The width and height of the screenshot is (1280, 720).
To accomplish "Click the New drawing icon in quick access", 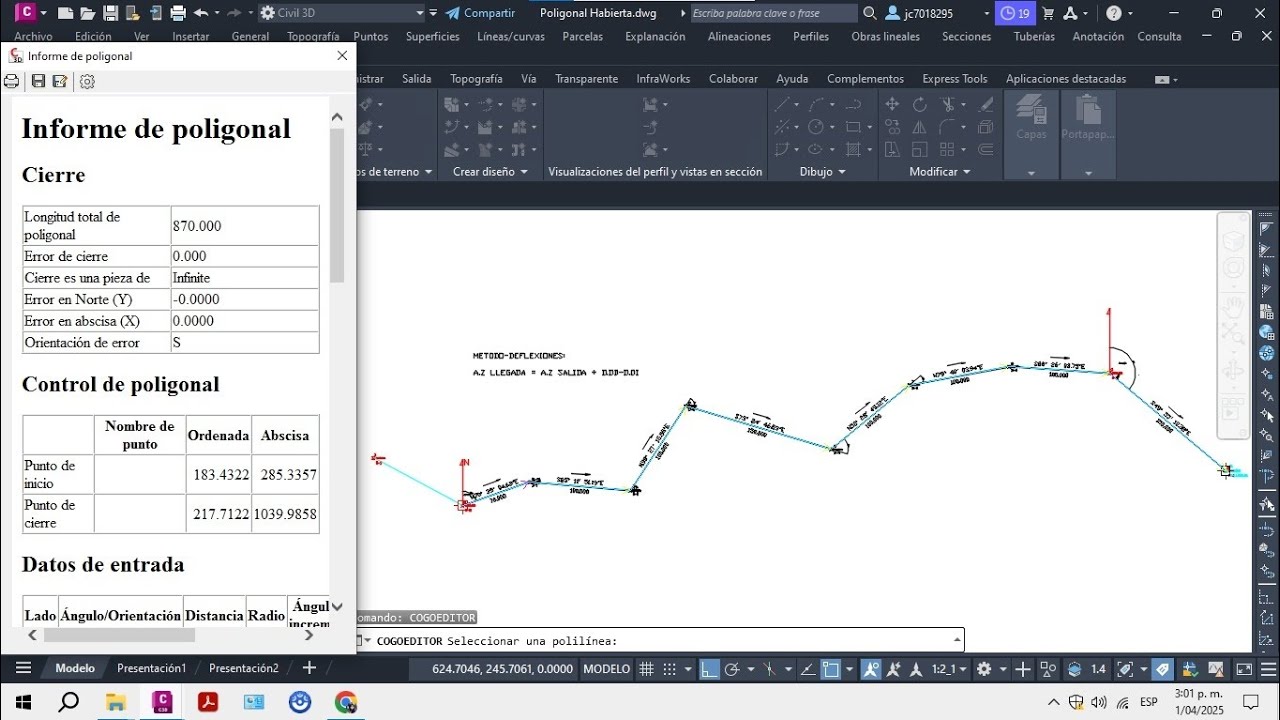I will (x=66, y=13).
